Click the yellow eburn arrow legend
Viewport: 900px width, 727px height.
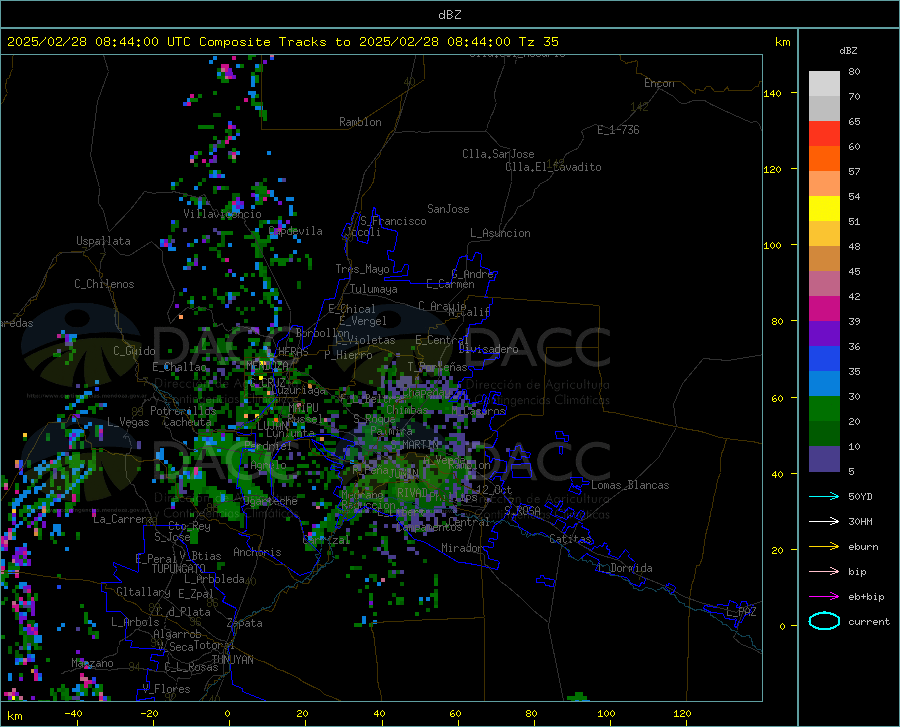tap(824, 547)
